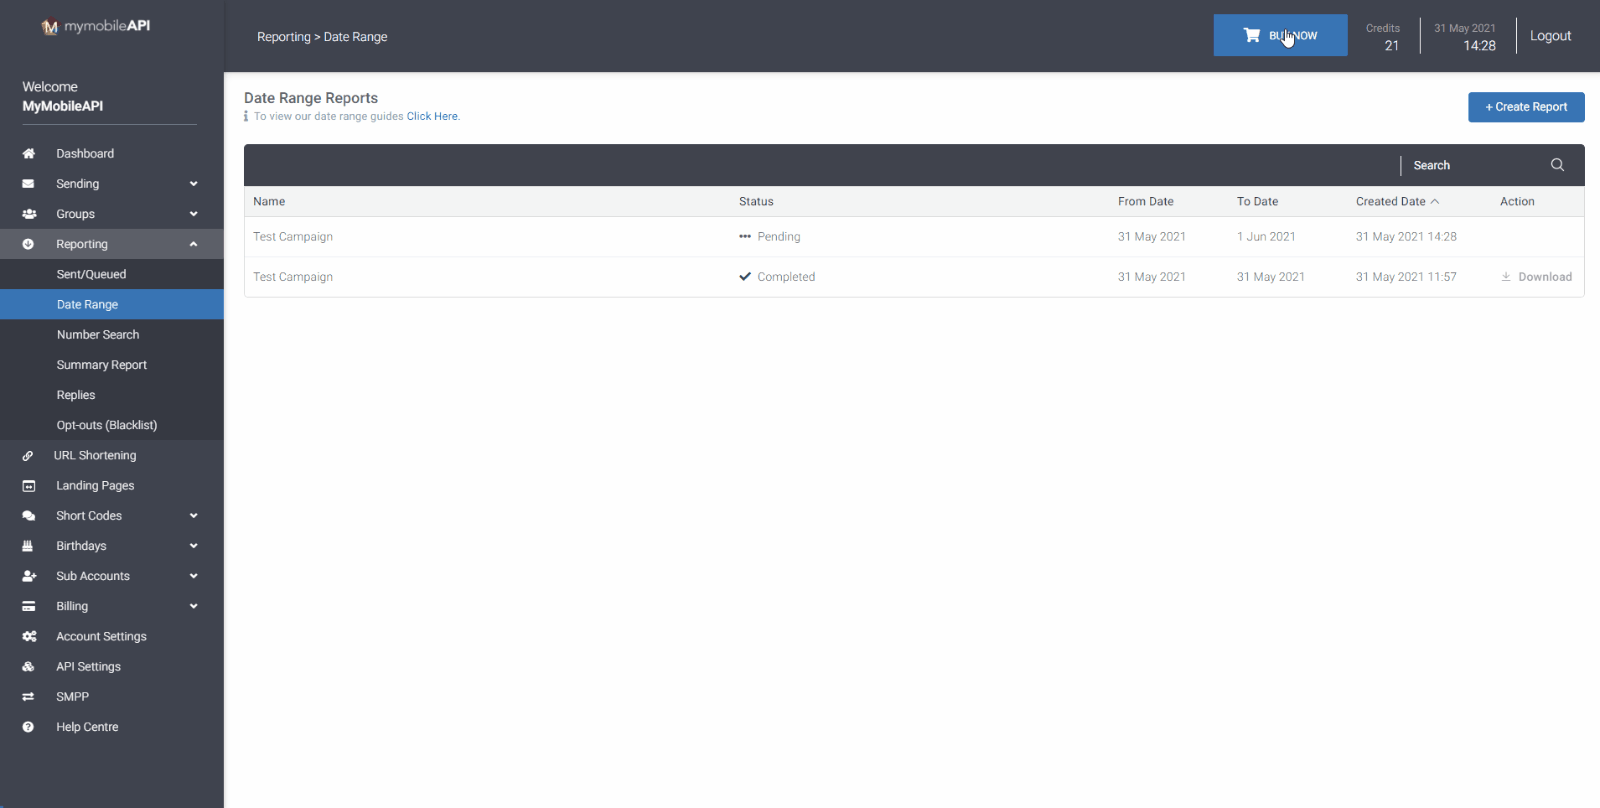Click the Groups people icon
This screenshot has width=1600, height=808.
coord(29,214)
